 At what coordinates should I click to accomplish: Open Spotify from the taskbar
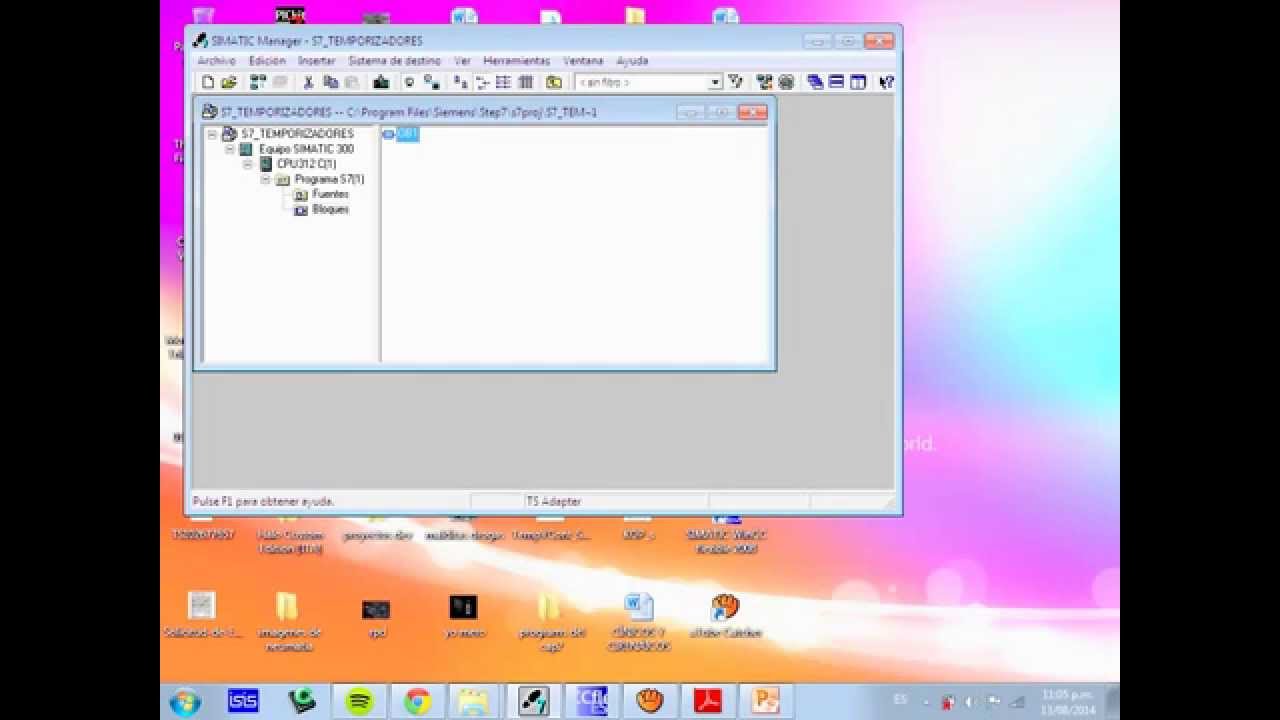(x=360, y=702)
